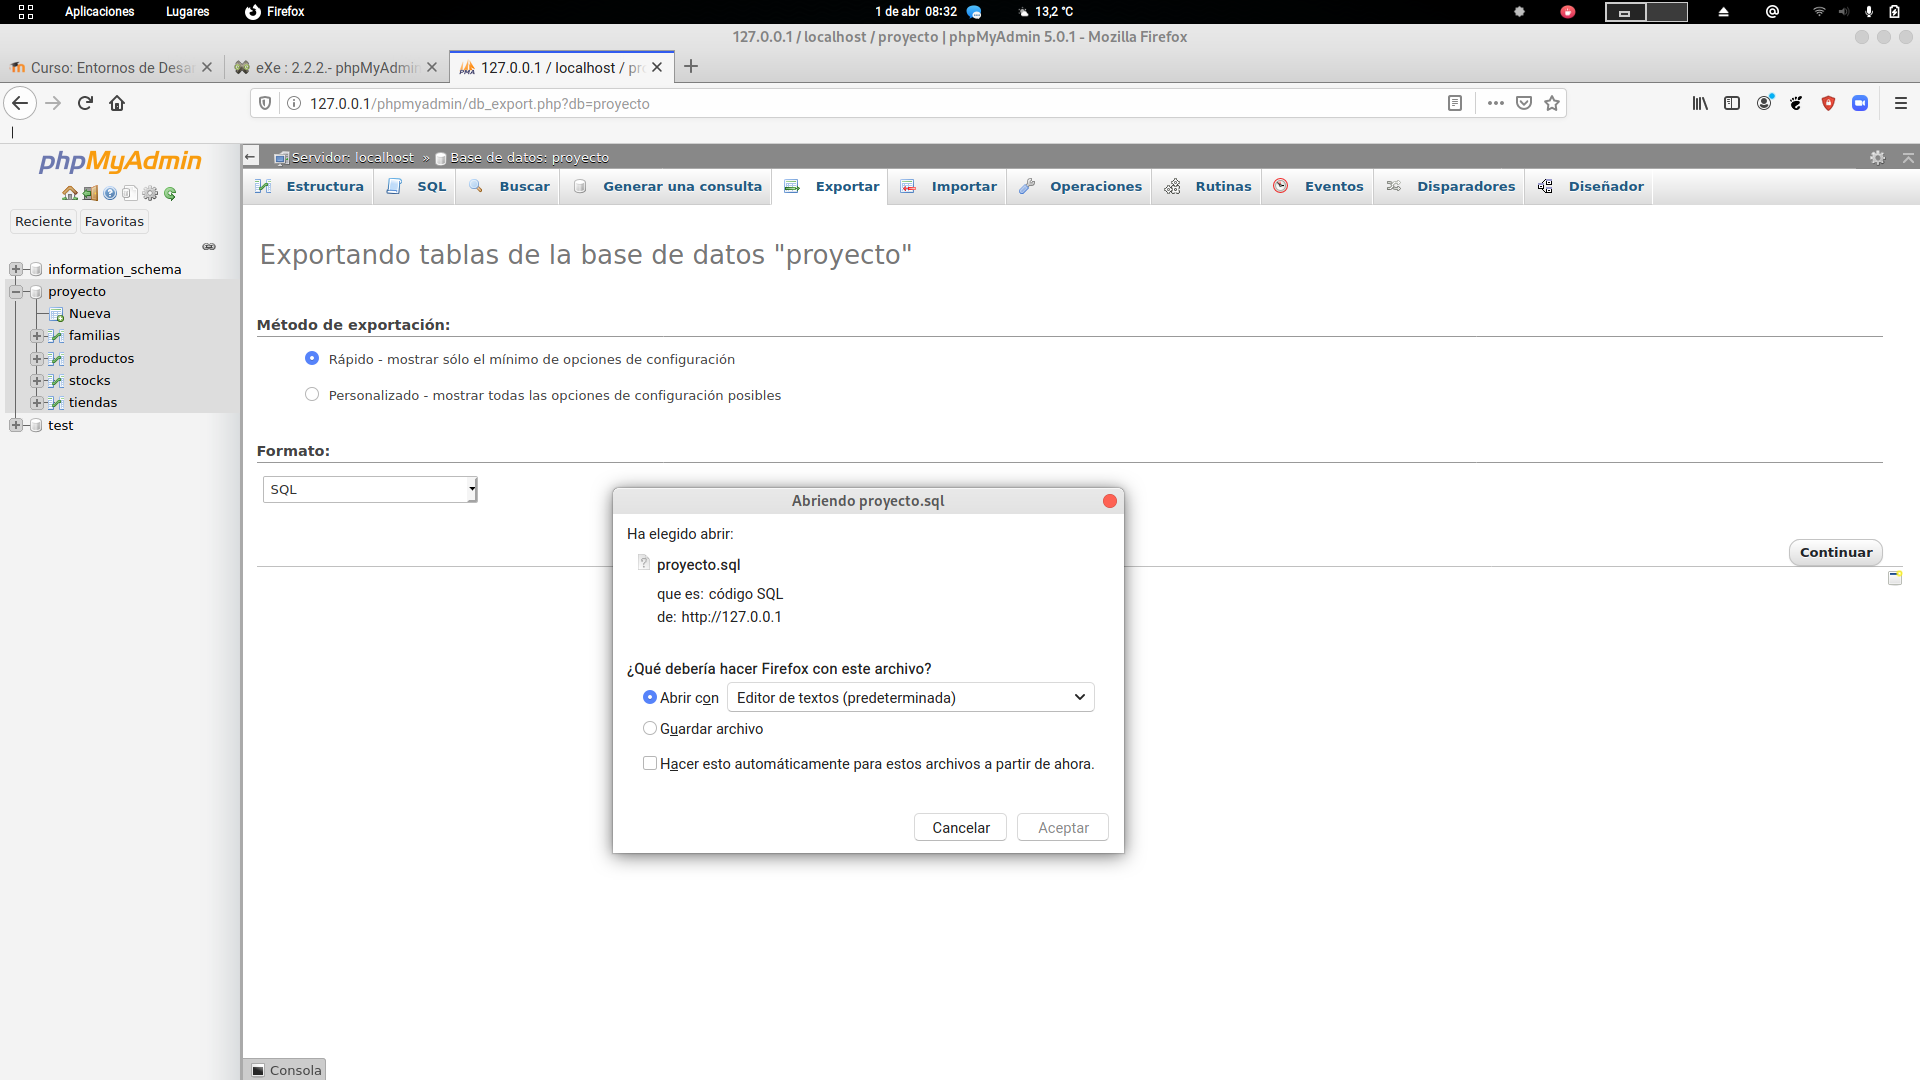This screenshot has width=1920, height=1080.
Task: Expand the test database node
Action: tap(15, 425)
